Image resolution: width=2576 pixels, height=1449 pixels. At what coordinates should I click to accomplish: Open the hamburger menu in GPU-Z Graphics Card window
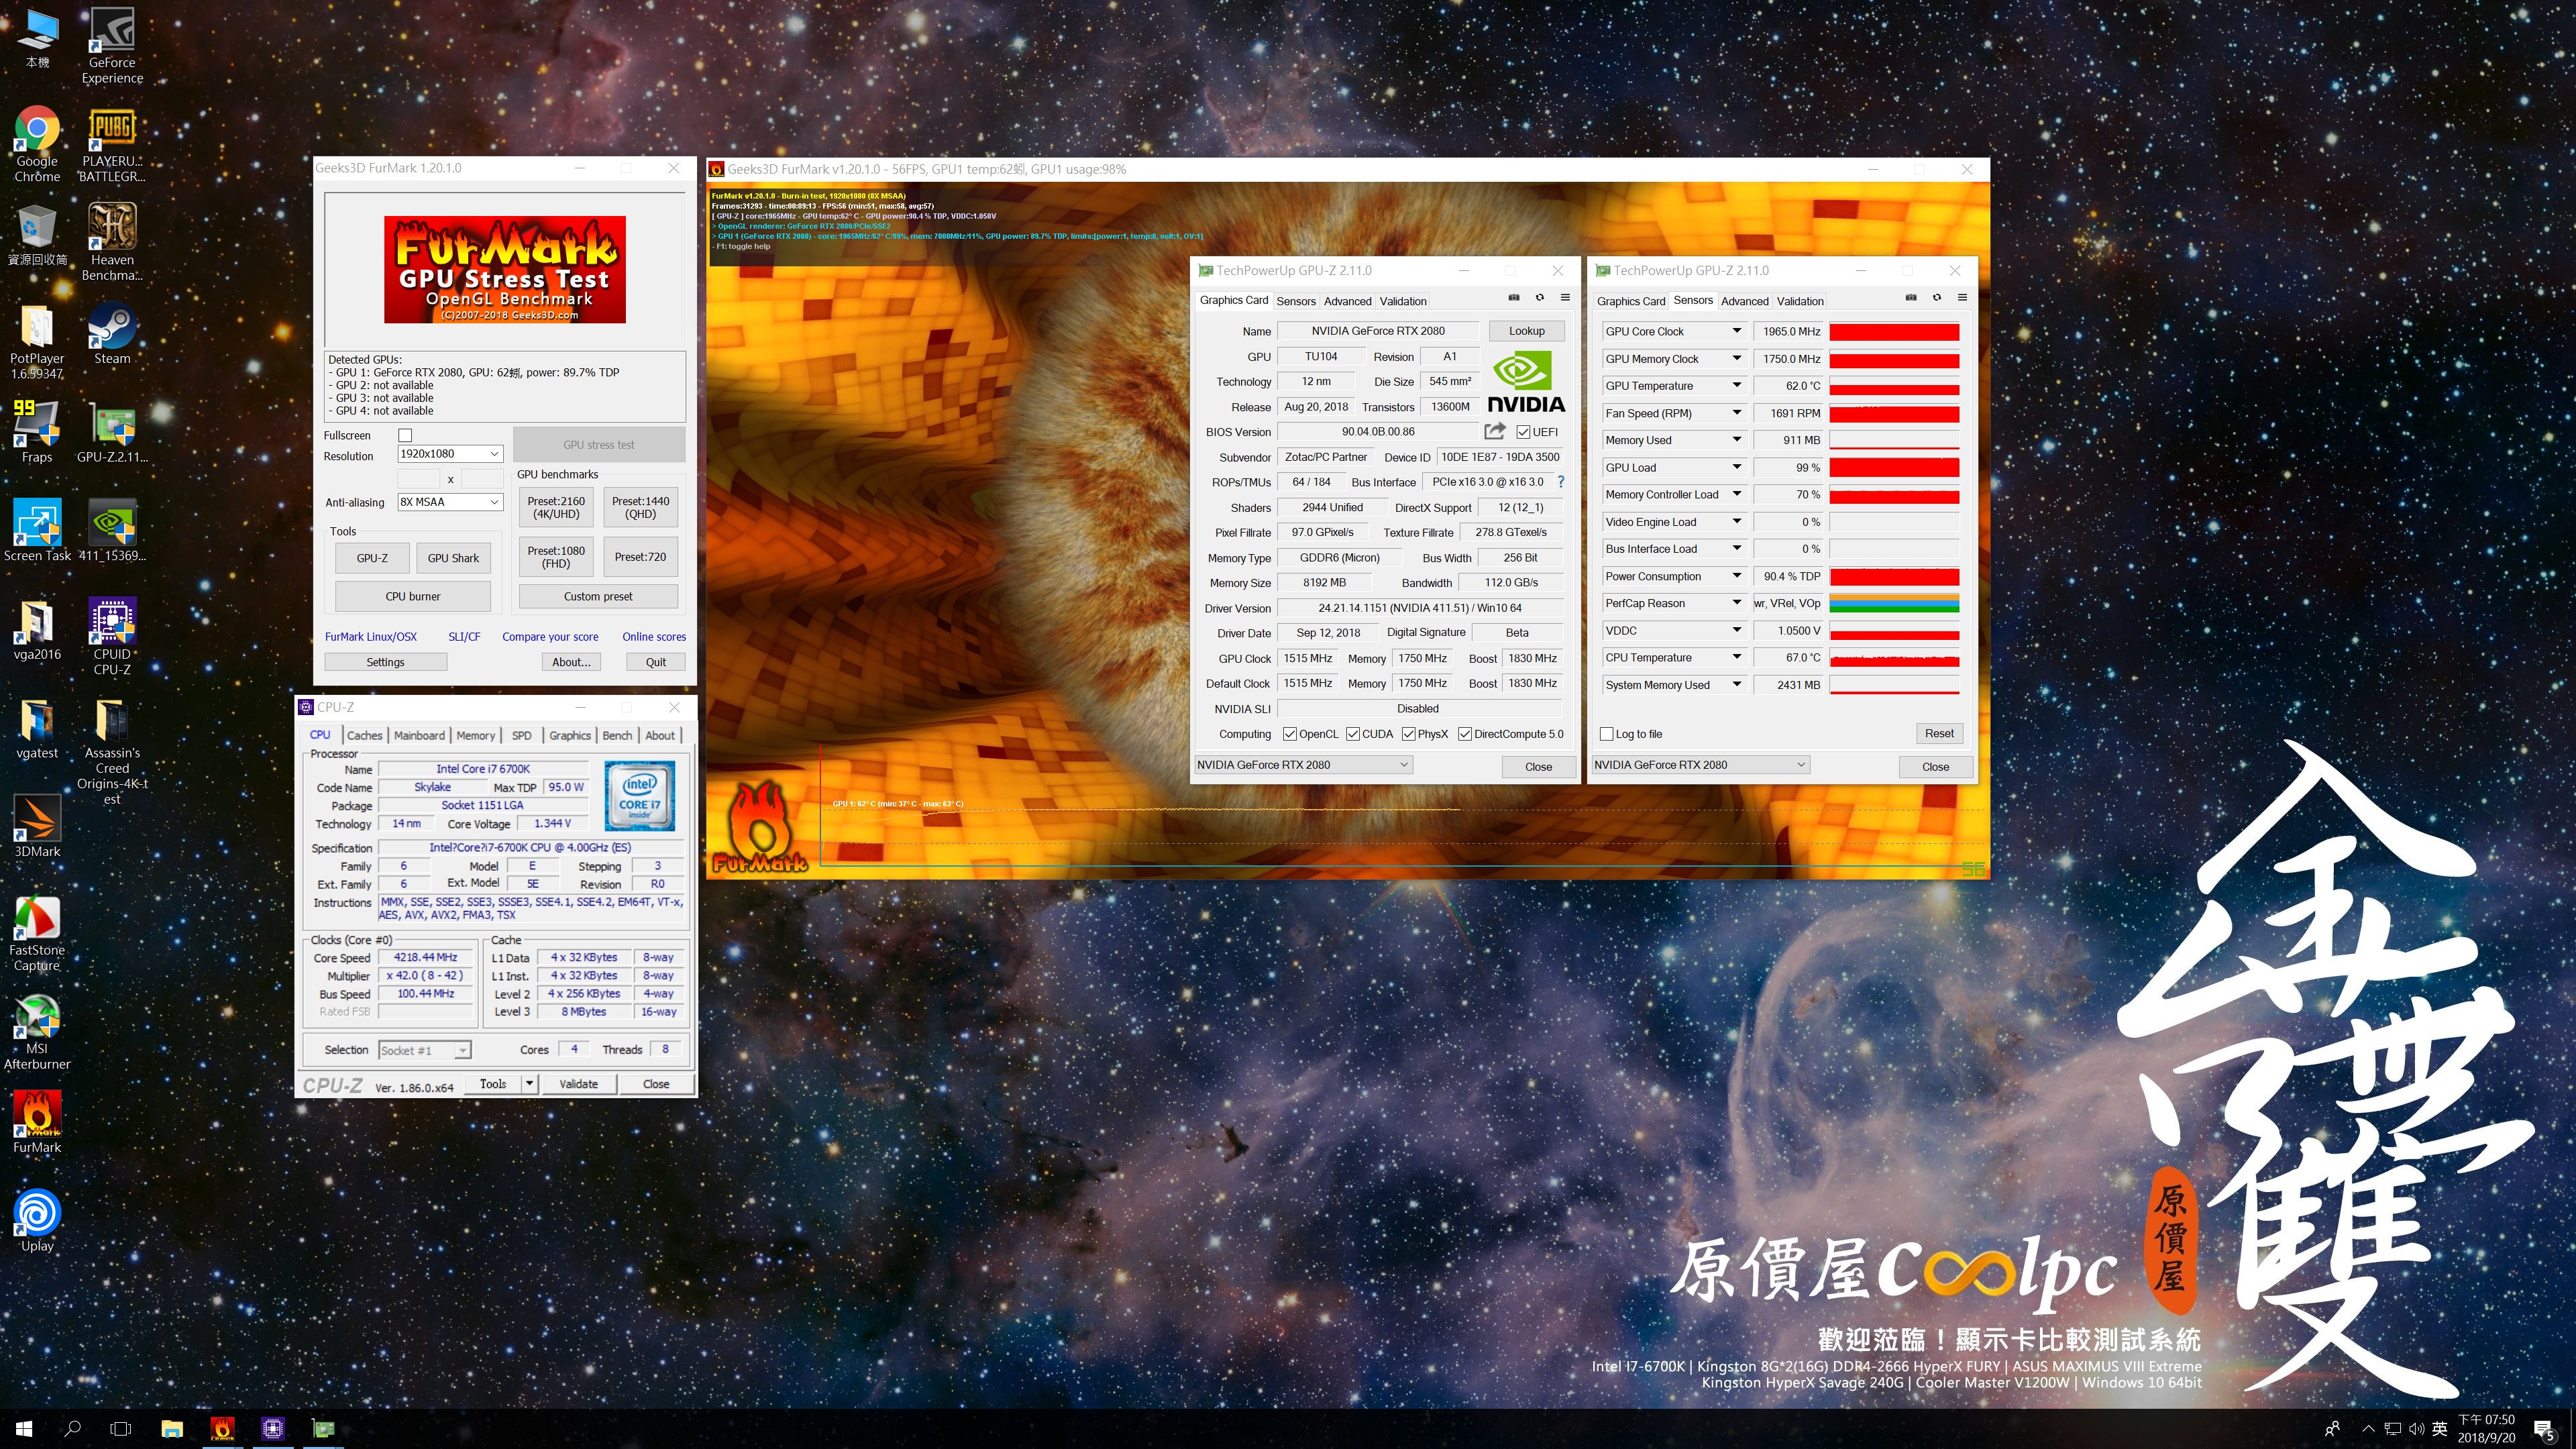pyautogui.click(x=1565, y=298)
